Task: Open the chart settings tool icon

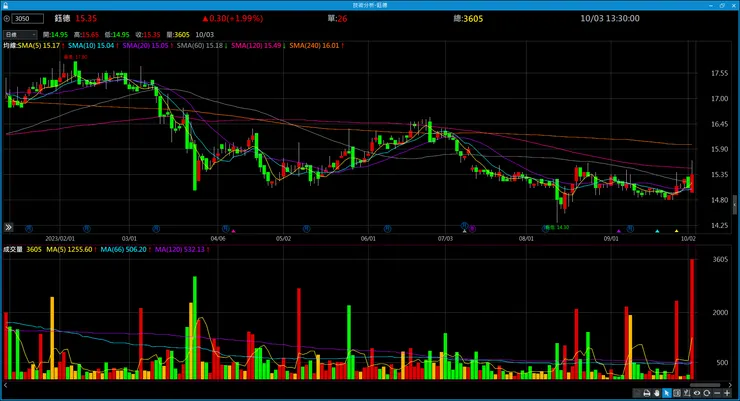Action: click(x=687, y=393)
